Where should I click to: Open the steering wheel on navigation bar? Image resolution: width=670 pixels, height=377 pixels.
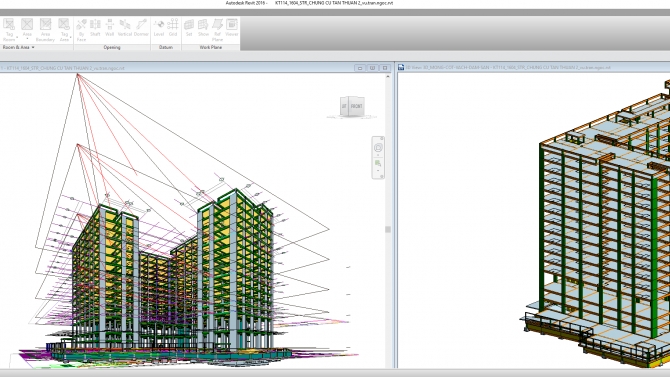378,148
